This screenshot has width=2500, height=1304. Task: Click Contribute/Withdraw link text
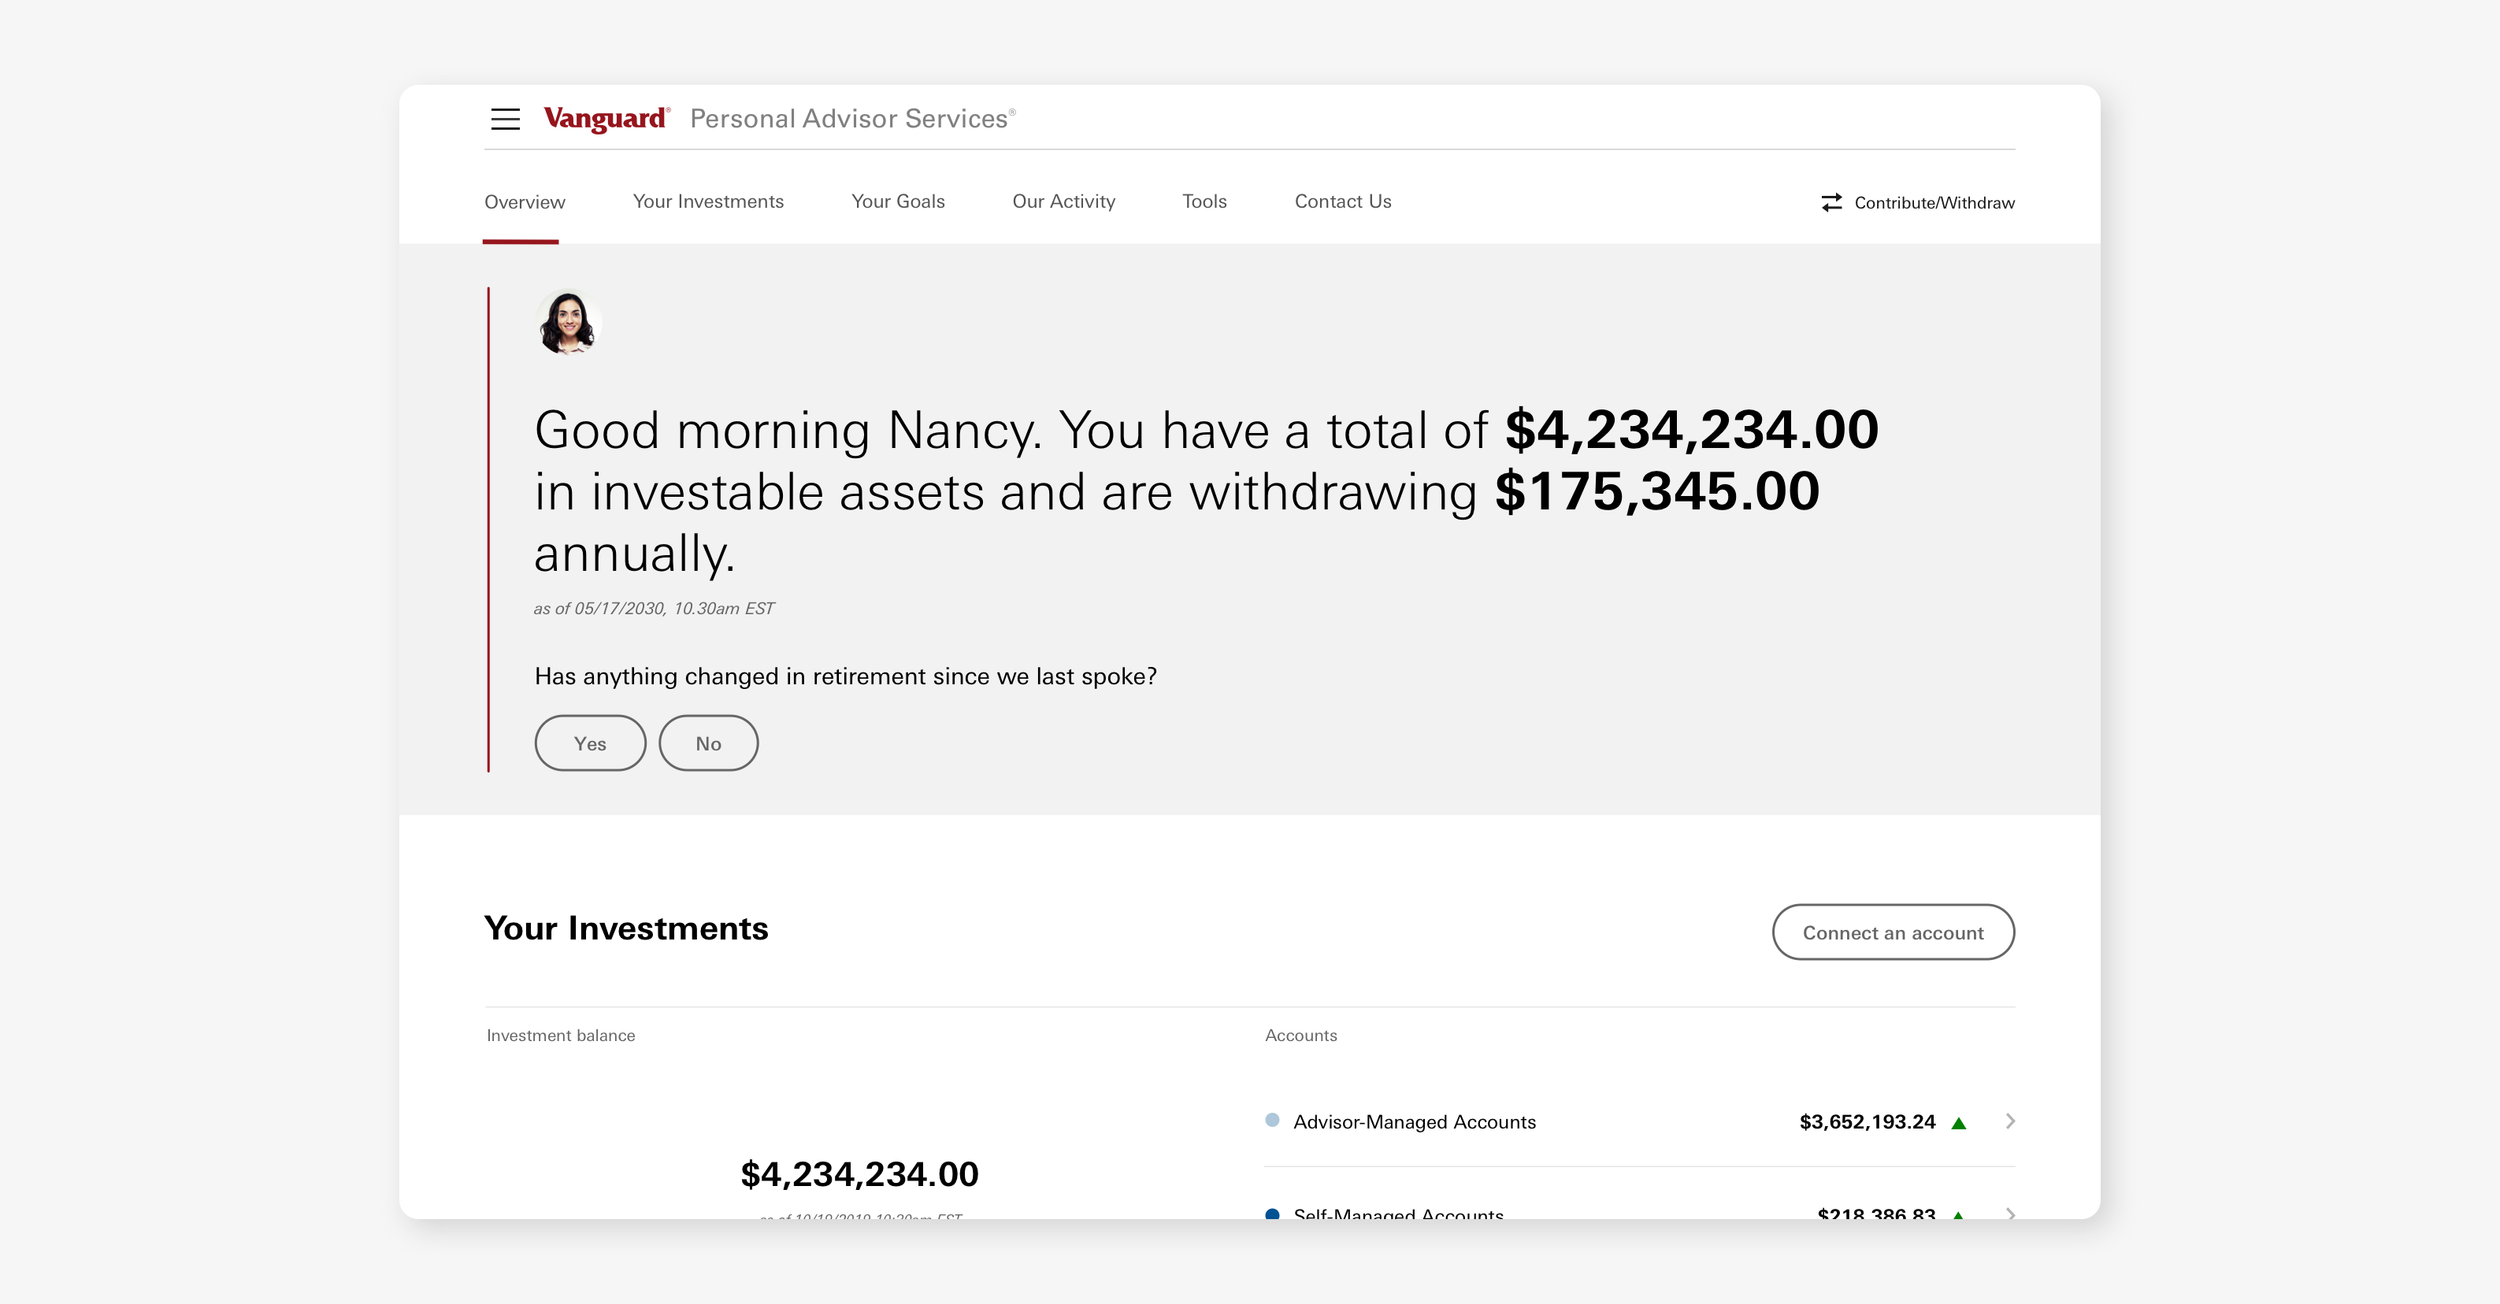pos(1934,203)
